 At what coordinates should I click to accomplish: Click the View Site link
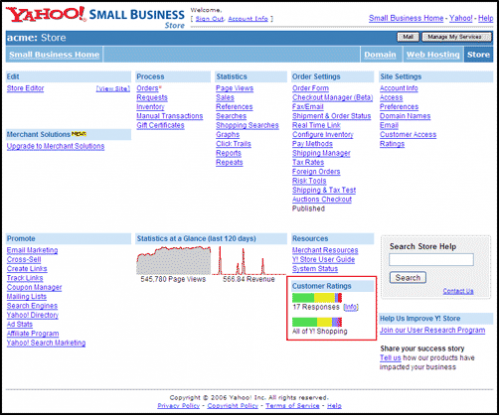coord(113,89)
